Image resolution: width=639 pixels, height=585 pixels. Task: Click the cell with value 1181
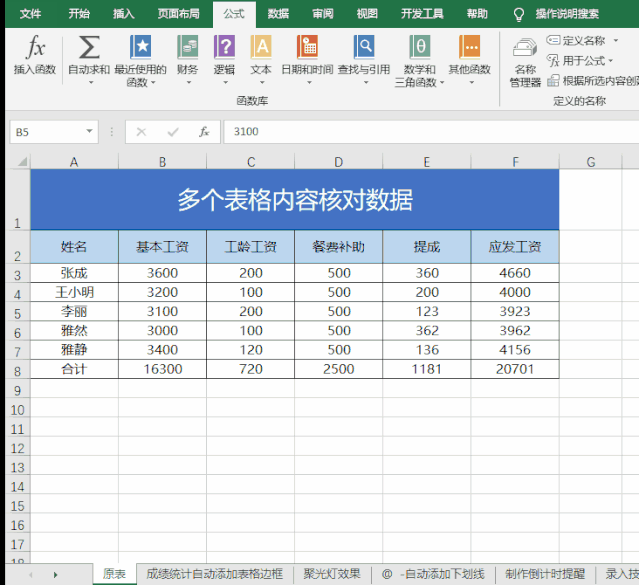click(x=427, y=369)
